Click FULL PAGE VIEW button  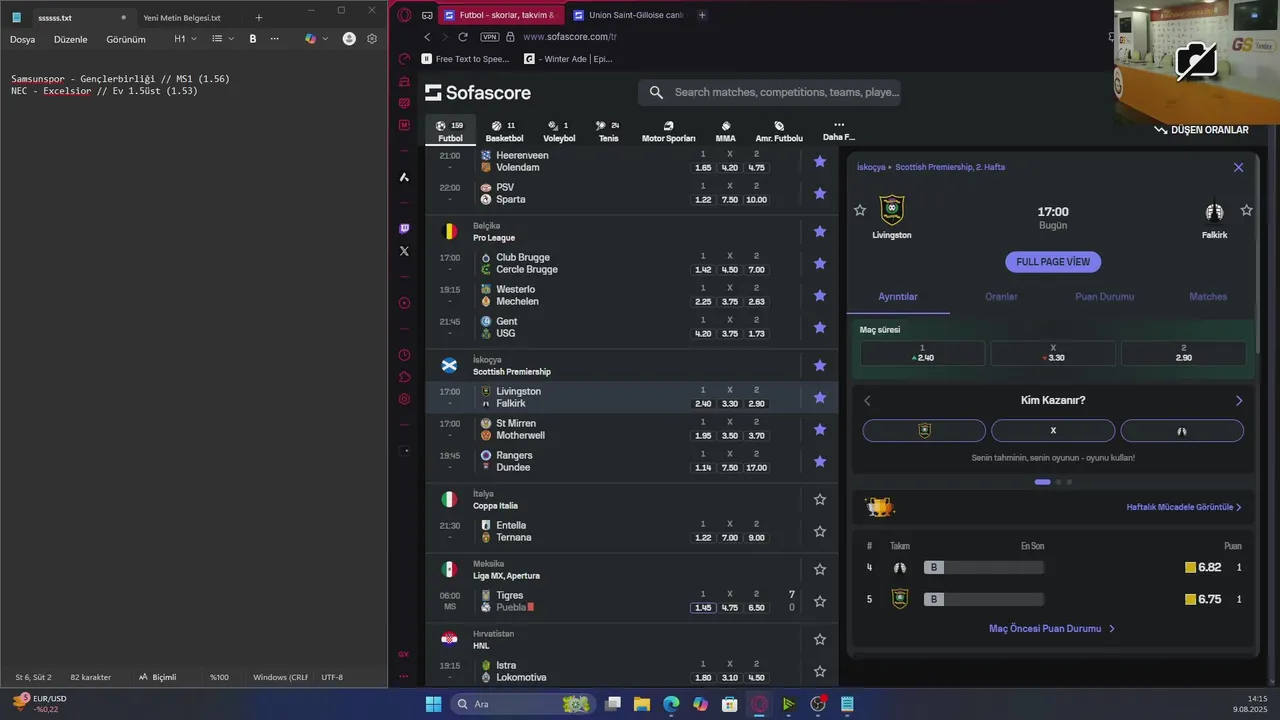pyautogui.click(x=1053, y=262)
